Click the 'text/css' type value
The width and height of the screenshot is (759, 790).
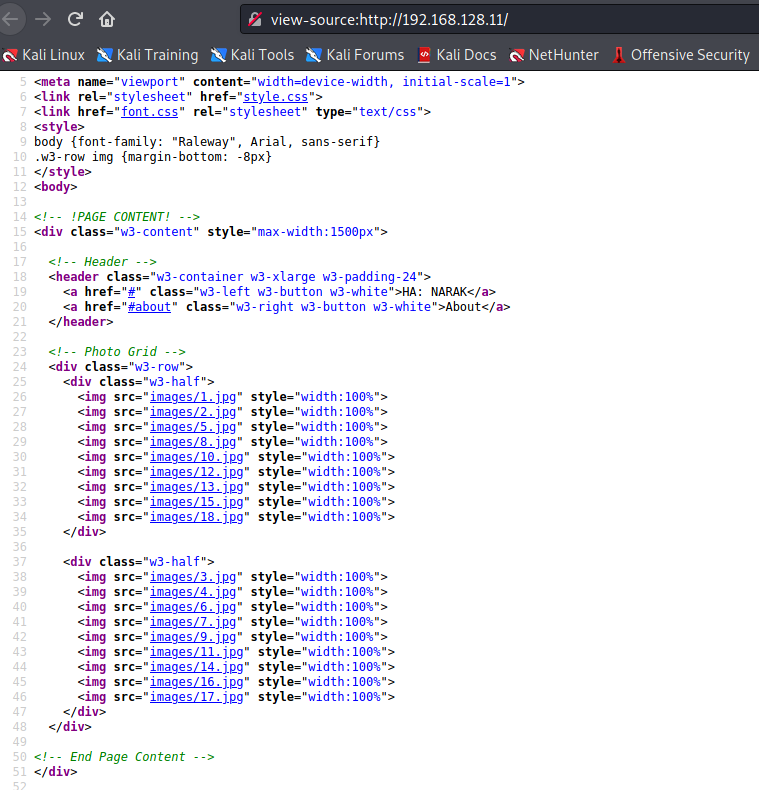click(x=388, y=112)
